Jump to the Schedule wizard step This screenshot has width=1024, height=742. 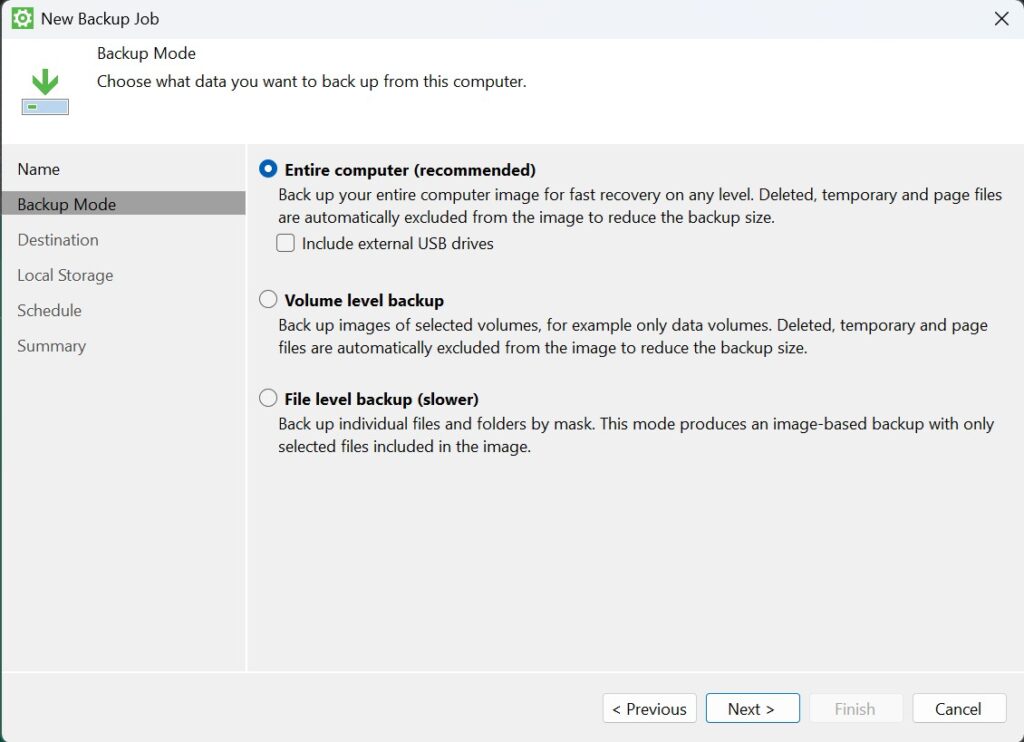(49, 310)
